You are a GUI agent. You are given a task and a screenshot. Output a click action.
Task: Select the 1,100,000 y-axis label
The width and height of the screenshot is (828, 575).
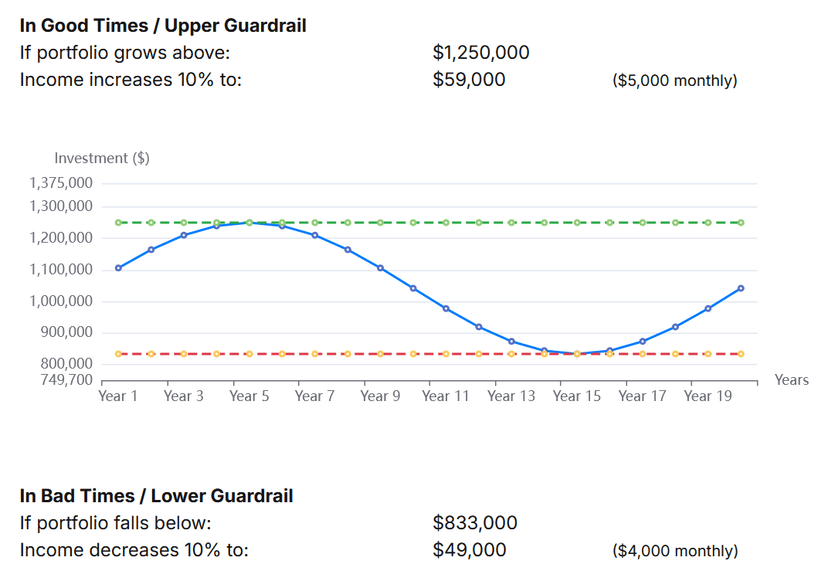tap(64, 270)
